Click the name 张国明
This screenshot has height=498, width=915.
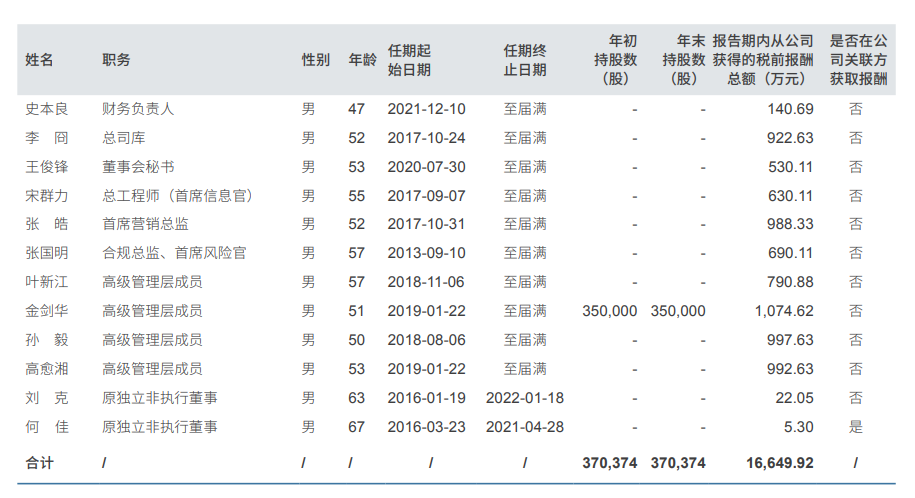pos(47,253)
